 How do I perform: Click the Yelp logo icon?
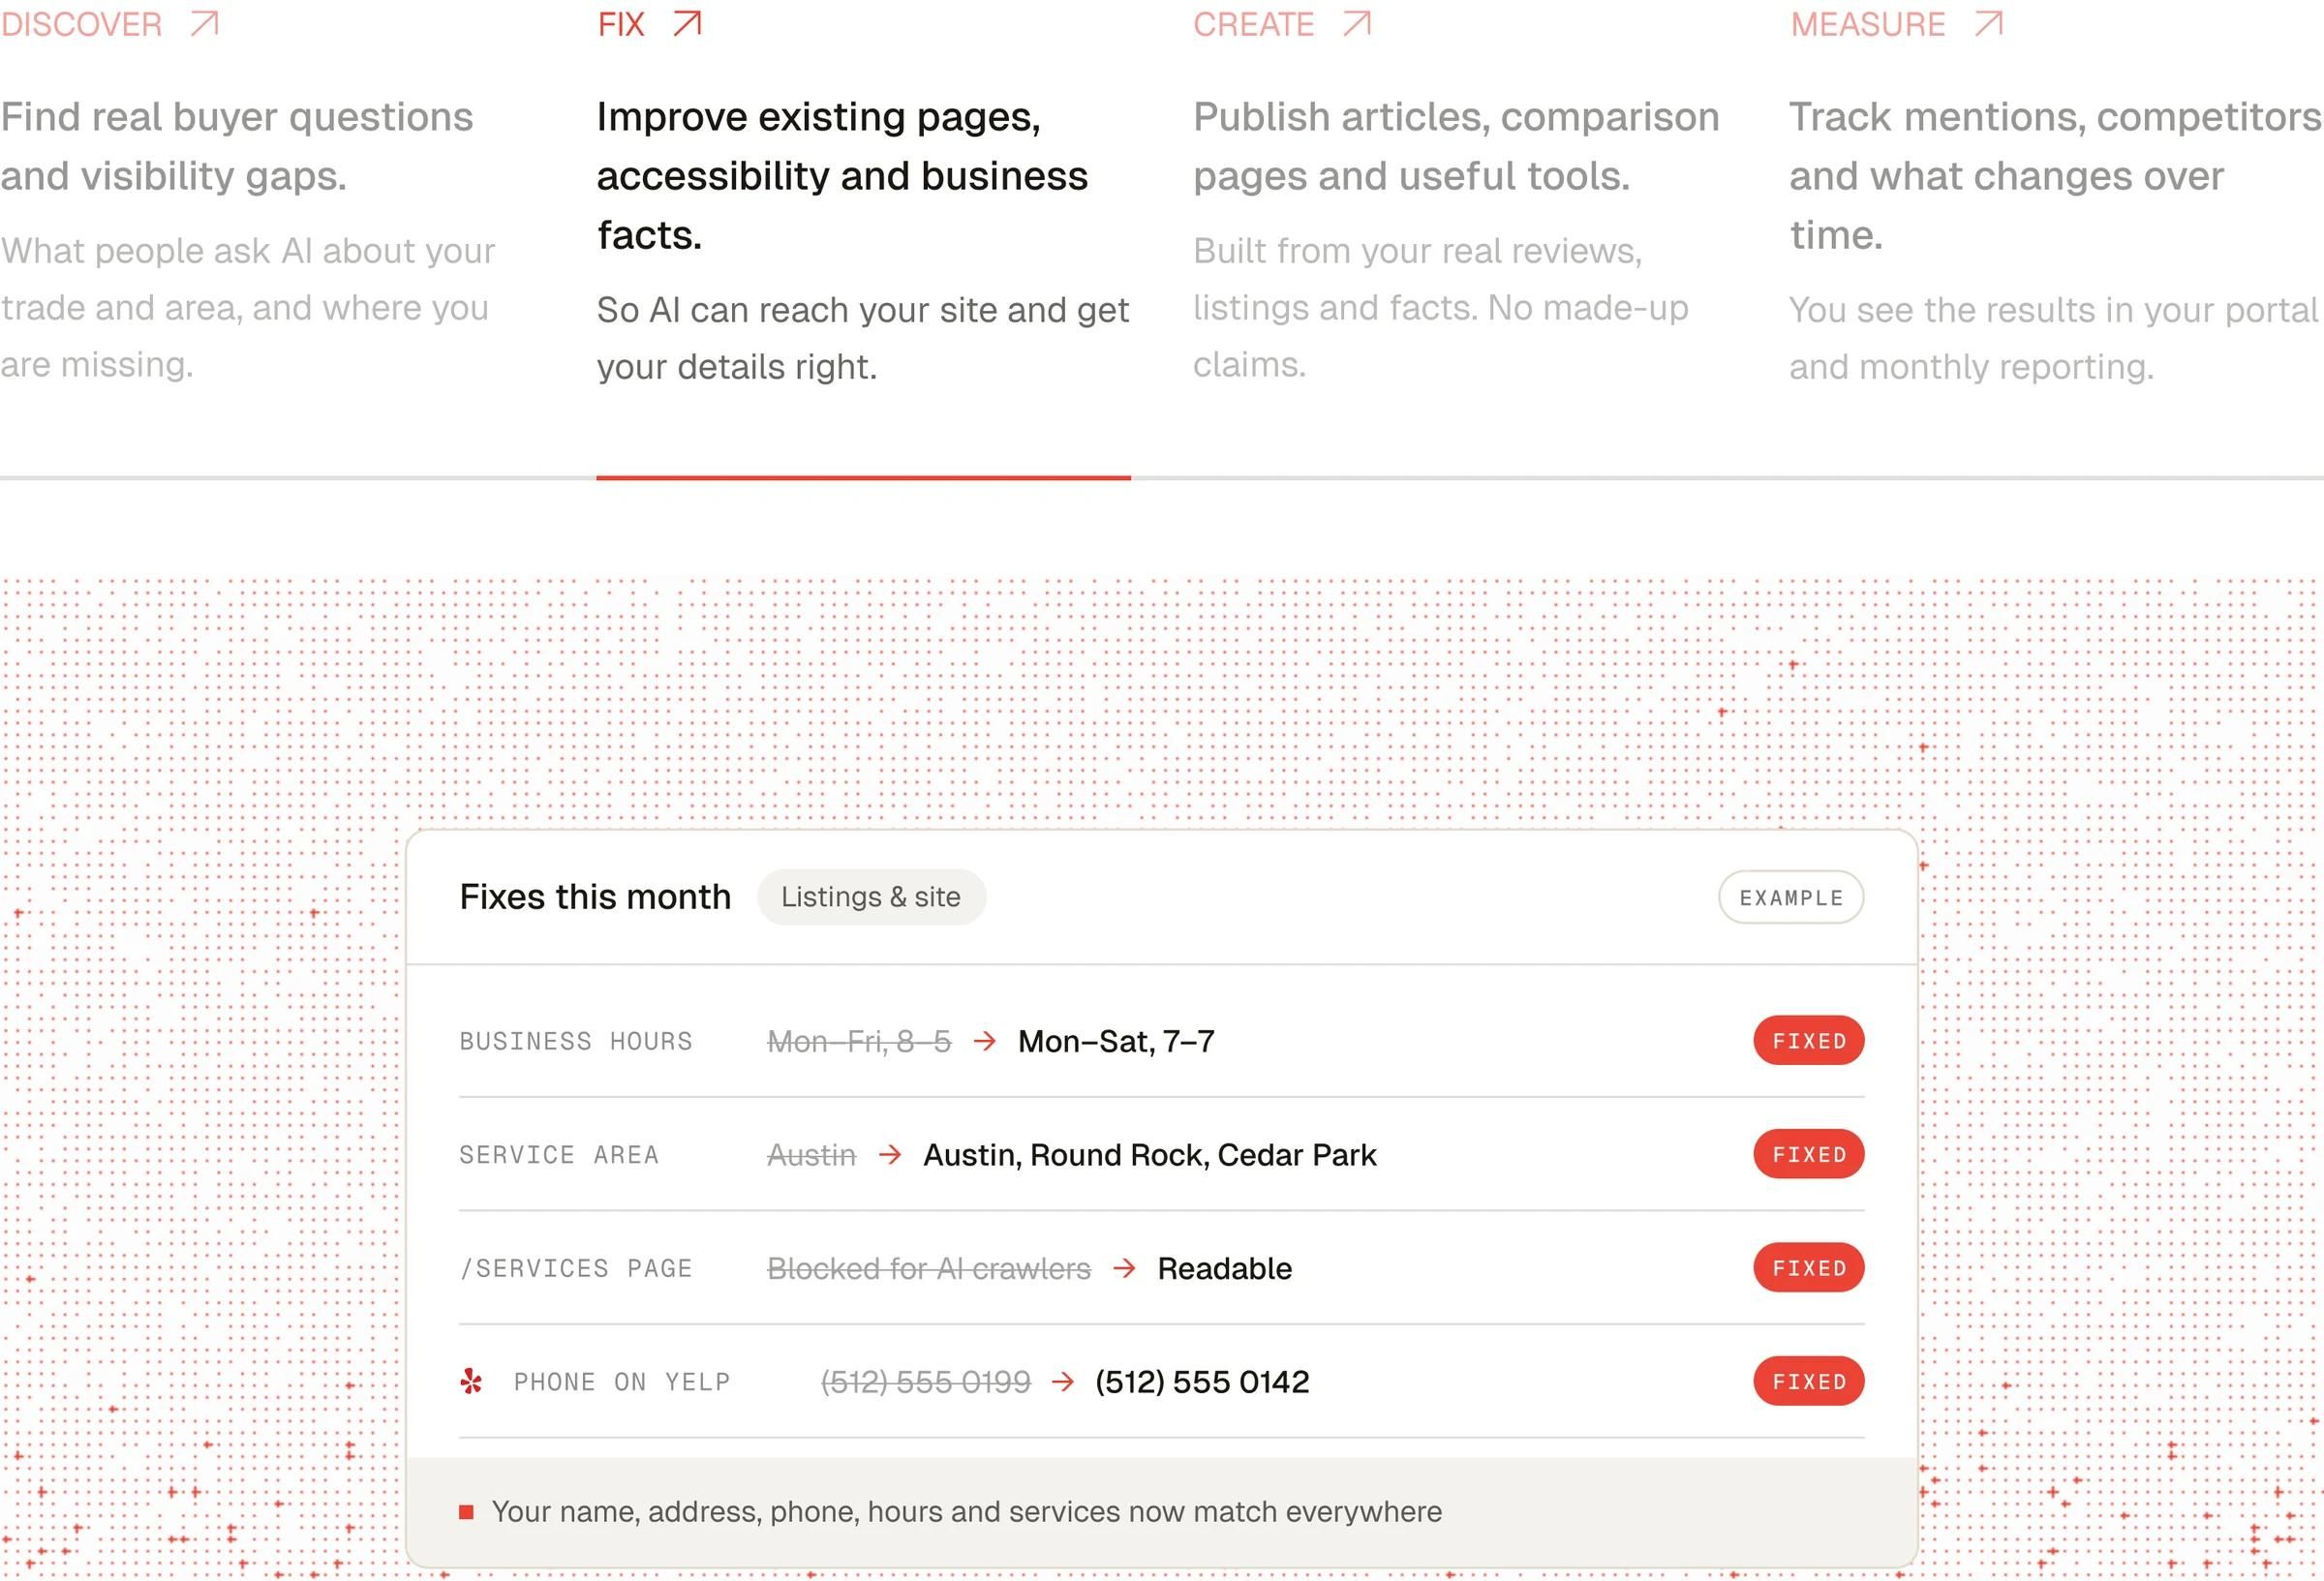pos(471,1381)
